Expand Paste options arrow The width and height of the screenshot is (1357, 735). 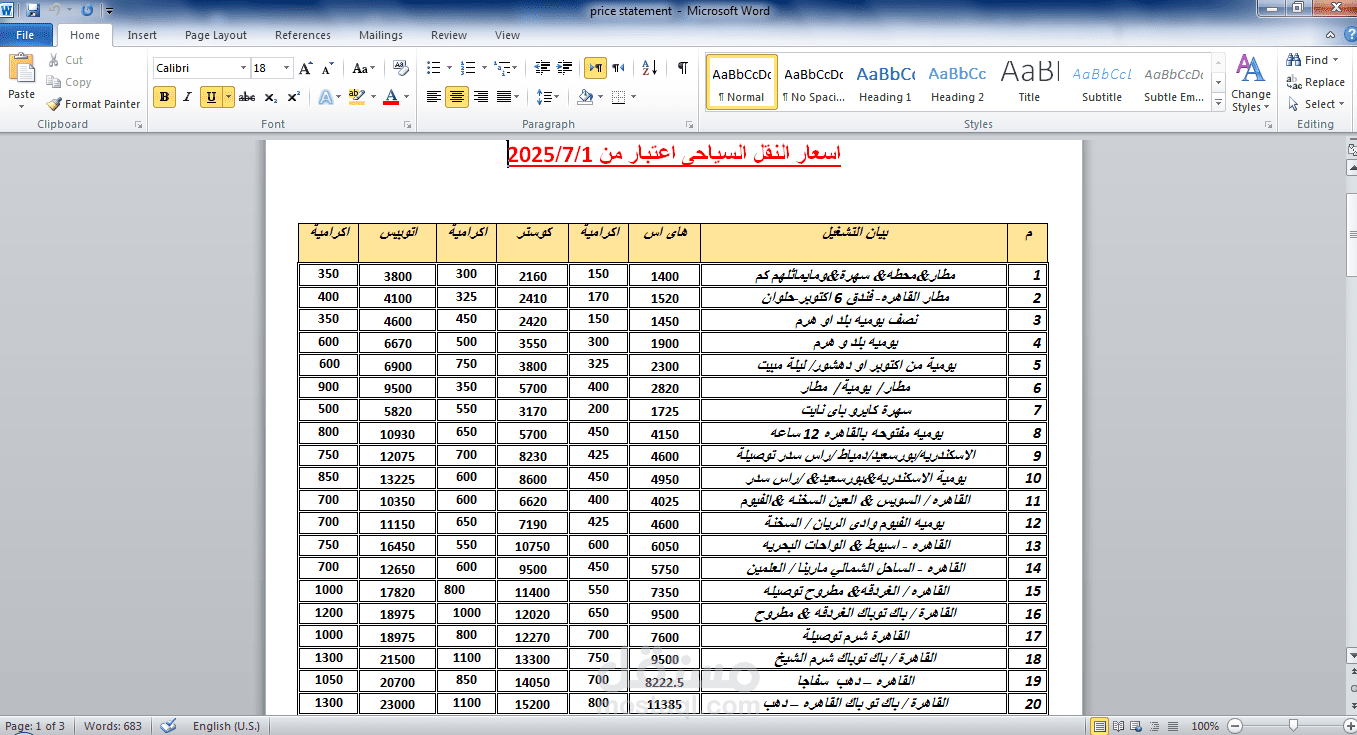(x=21, y=106)
